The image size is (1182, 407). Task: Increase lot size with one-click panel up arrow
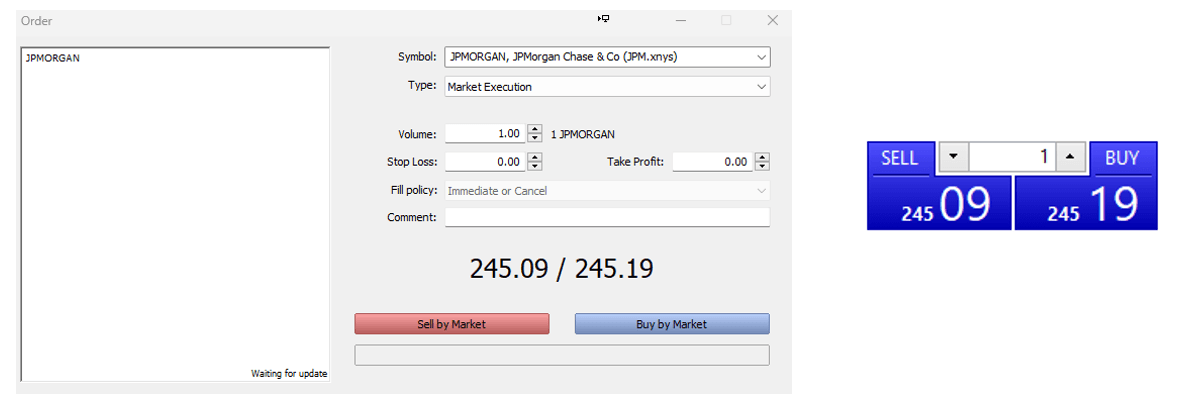click(1071, 157)
